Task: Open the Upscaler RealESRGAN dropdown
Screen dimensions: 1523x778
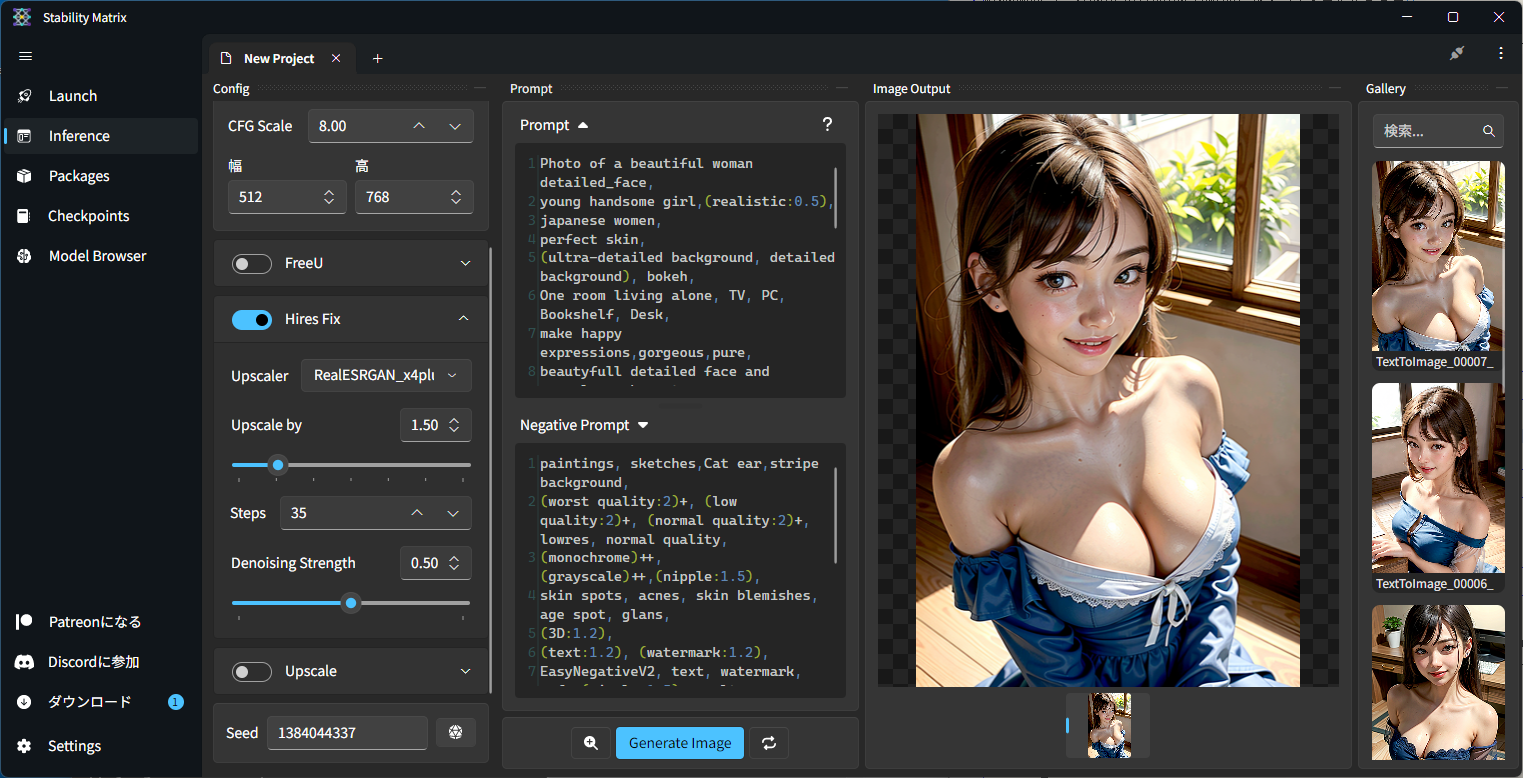Action: [x=386, y=375]
